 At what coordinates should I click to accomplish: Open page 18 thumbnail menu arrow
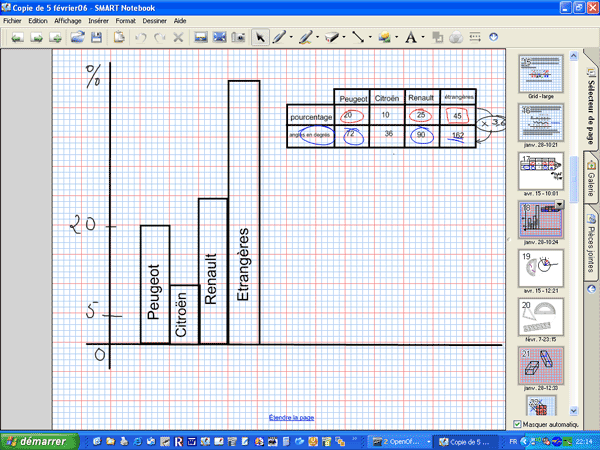(559, 204)
